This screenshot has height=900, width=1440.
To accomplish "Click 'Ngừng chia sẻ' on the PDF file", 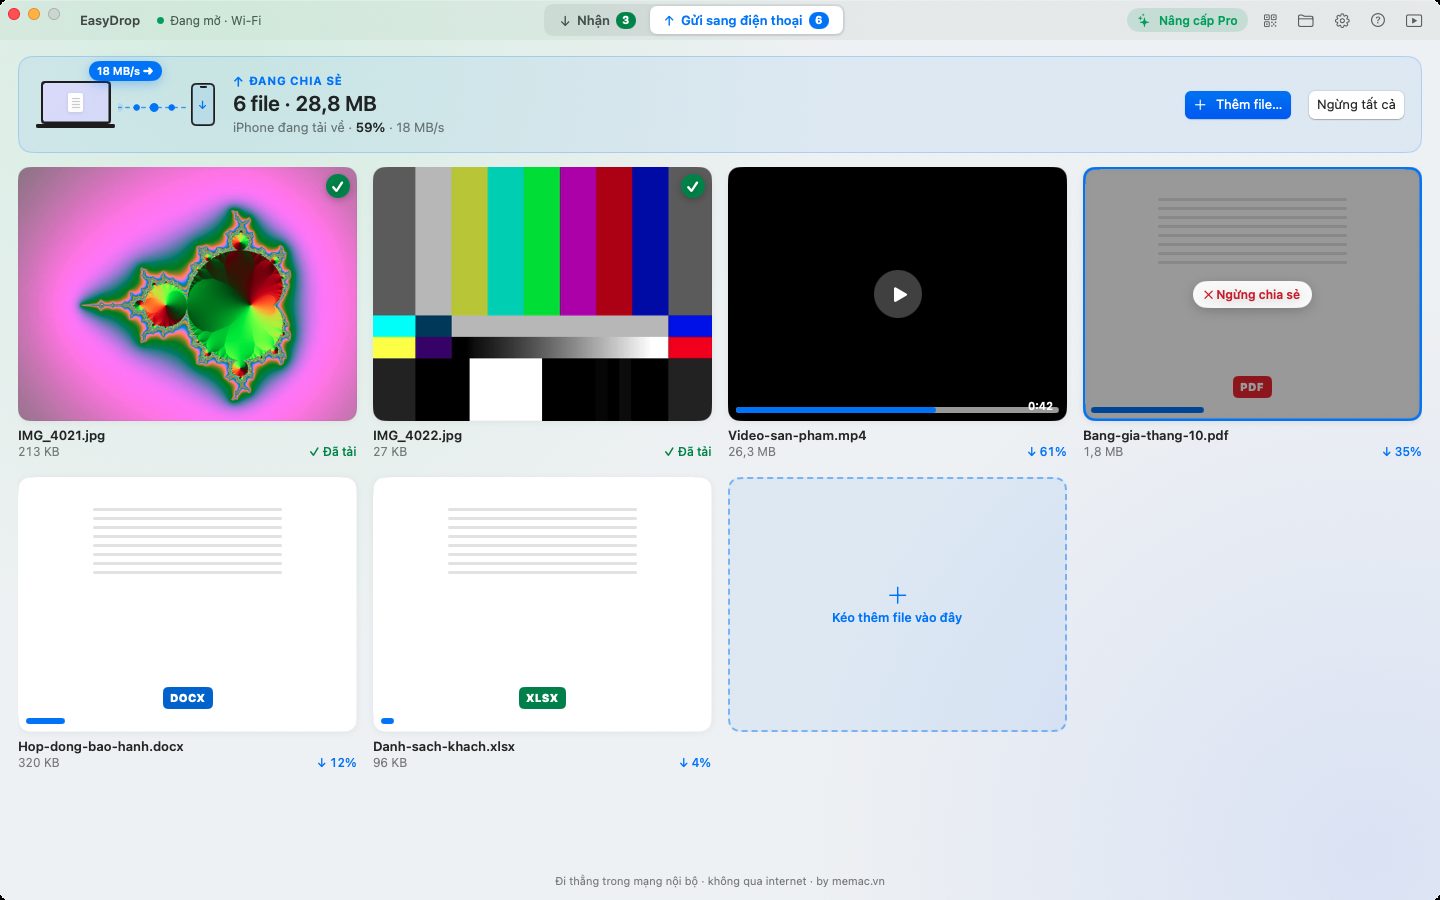I will pyautogui.click(x=1252, y=294).
